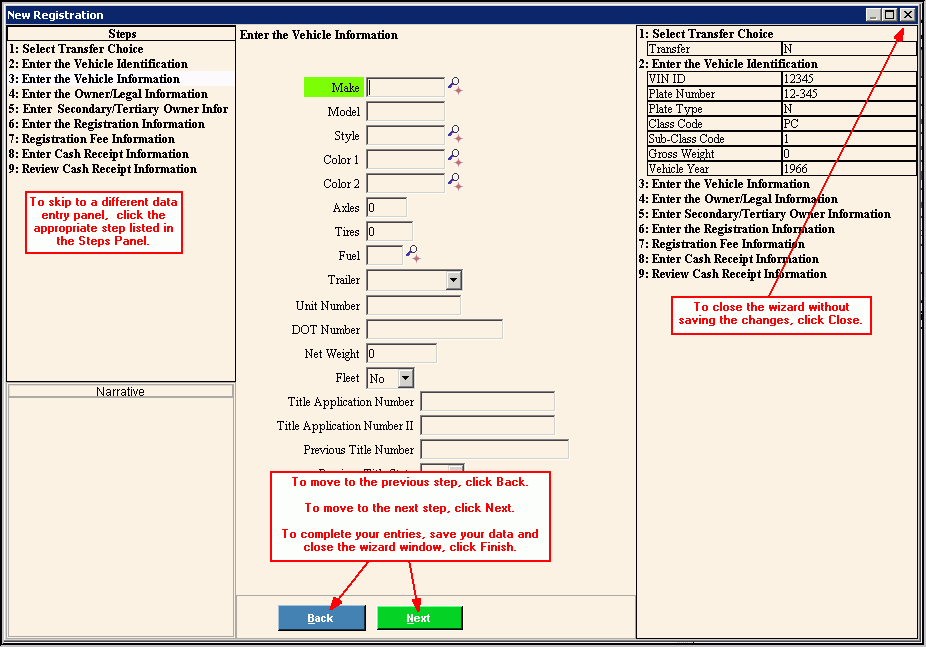
Task: Open step 9: Review Cash Receipt Information in Steps
Action: click(120, 169)
